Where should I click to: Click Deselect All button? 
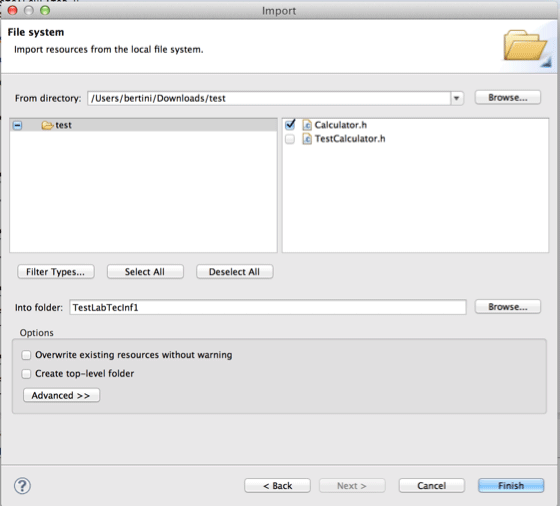[x=235, y=272]
